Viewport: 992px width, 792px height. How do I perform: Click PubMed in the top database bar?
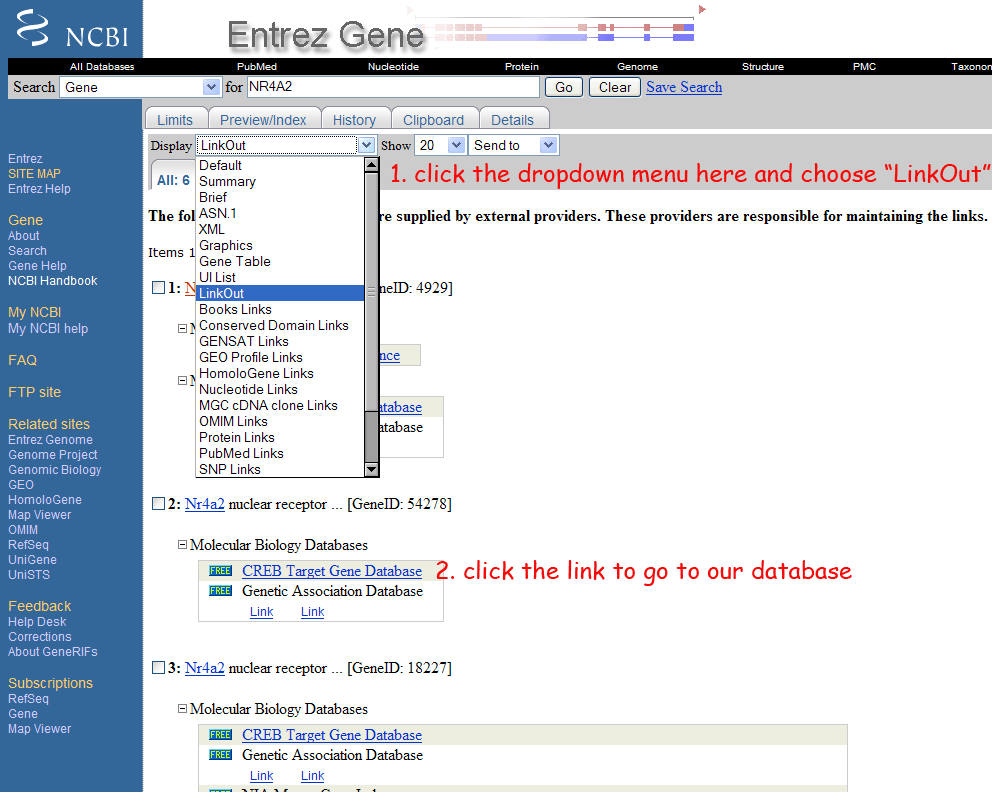point(257,66)
